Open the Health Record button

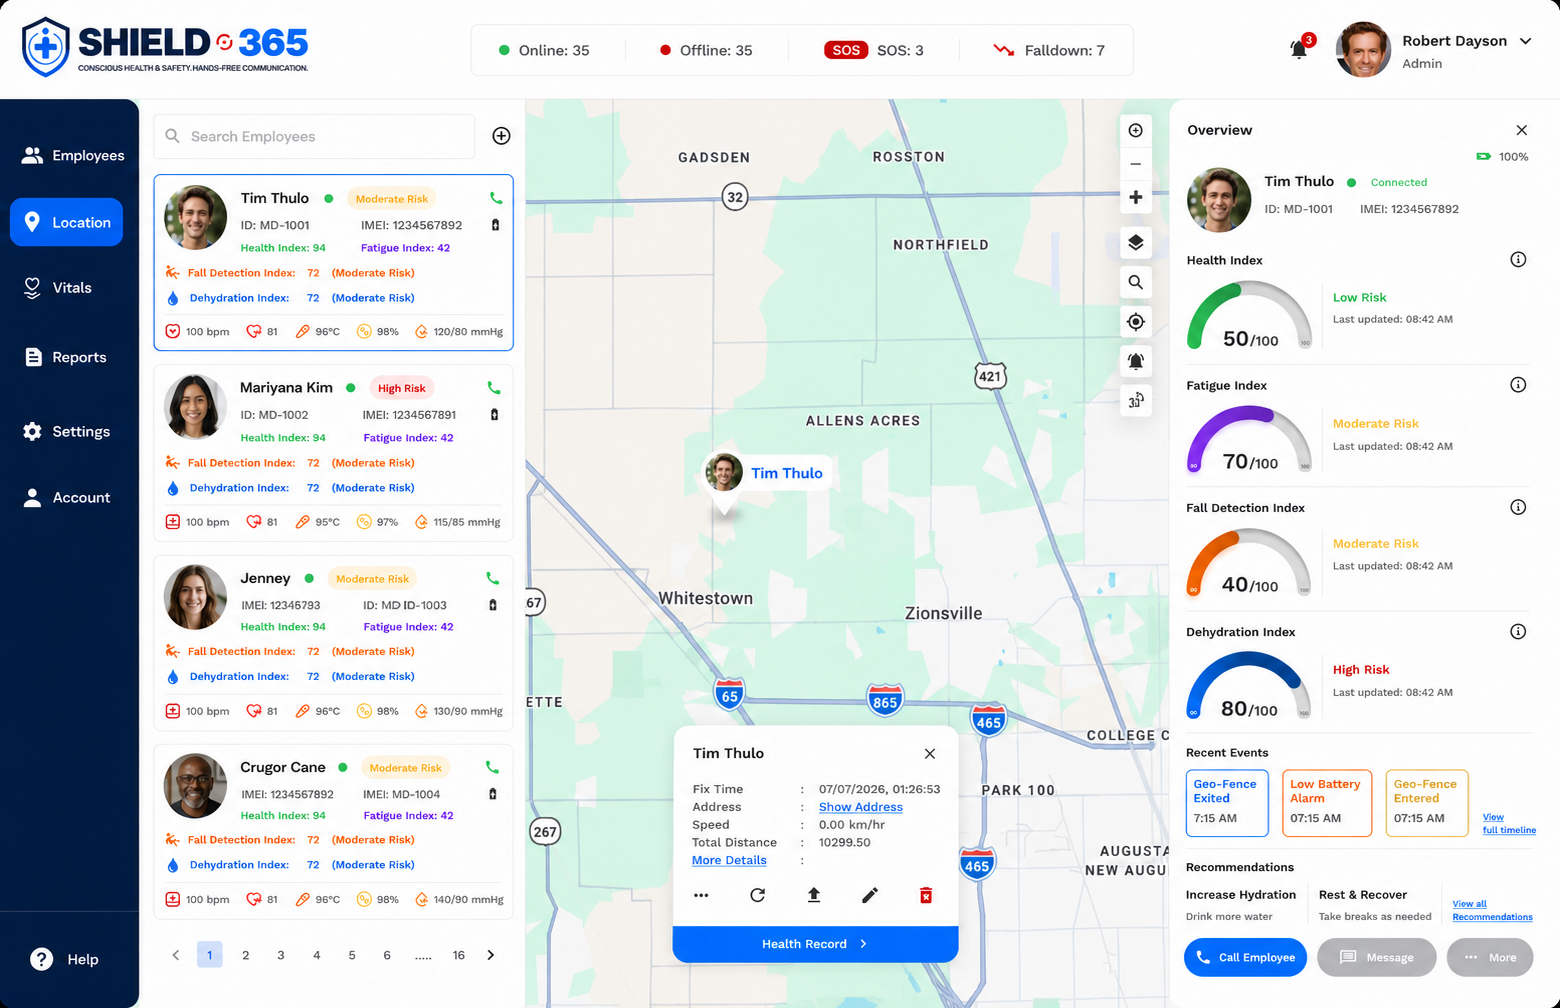point(815,944)
